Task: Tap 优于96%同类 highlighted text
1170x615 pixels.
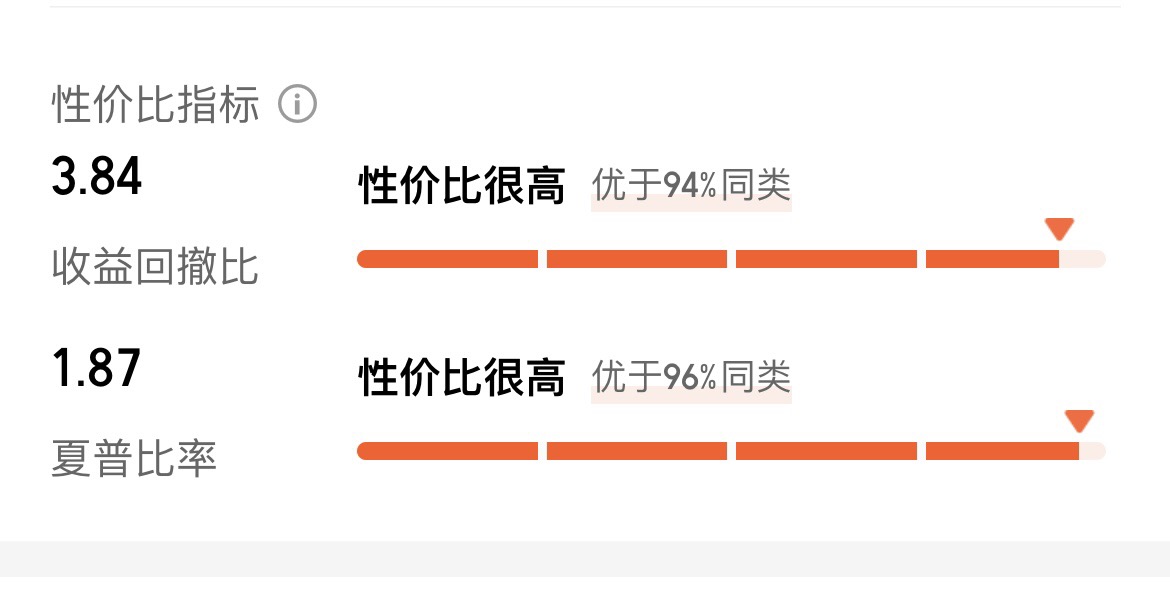Action: (691, 377)
